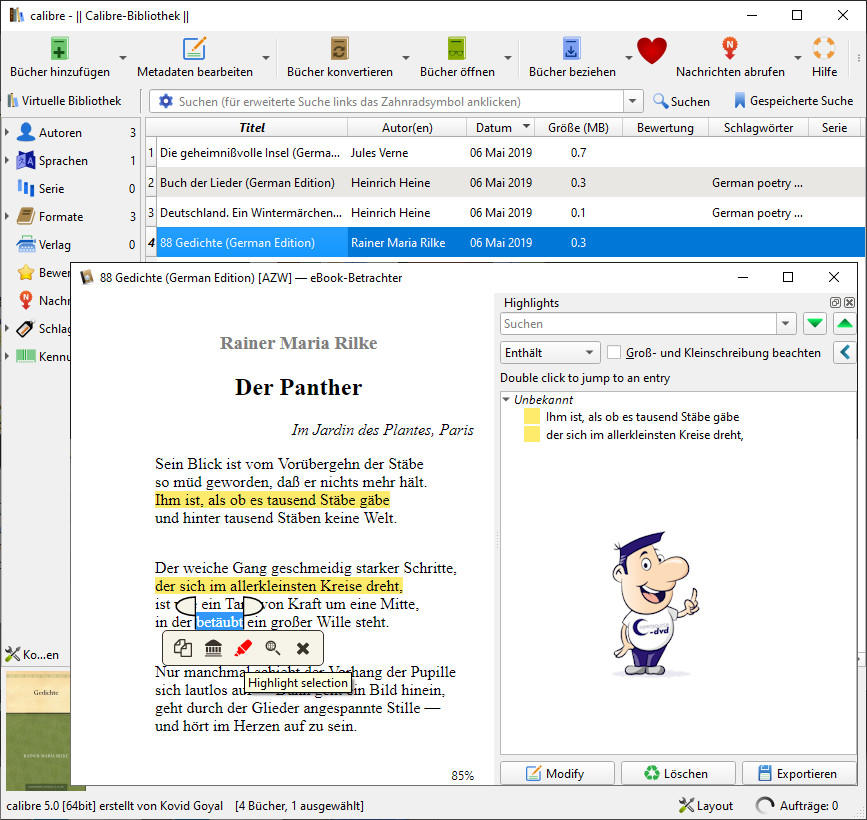Click the Bücher hinzufügen icon

60,49
